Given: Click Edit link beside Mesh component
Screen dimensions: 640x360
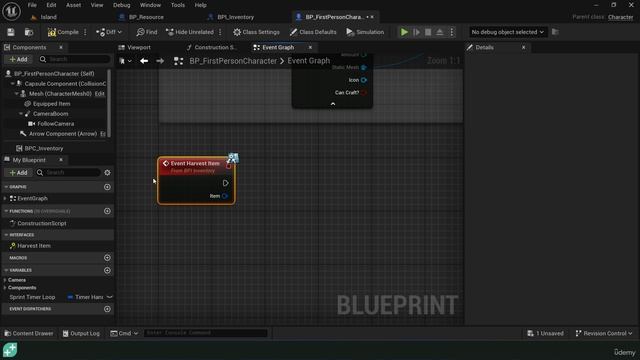Looking at the screenshot, I should tap(100, 93).
